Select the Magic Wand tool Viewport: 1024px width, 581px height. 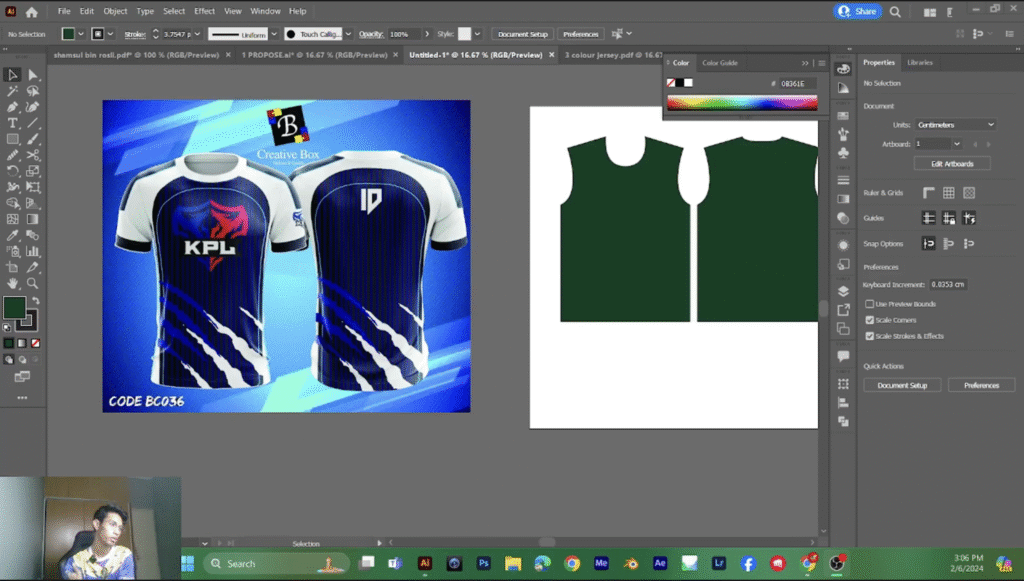(12, 91)
